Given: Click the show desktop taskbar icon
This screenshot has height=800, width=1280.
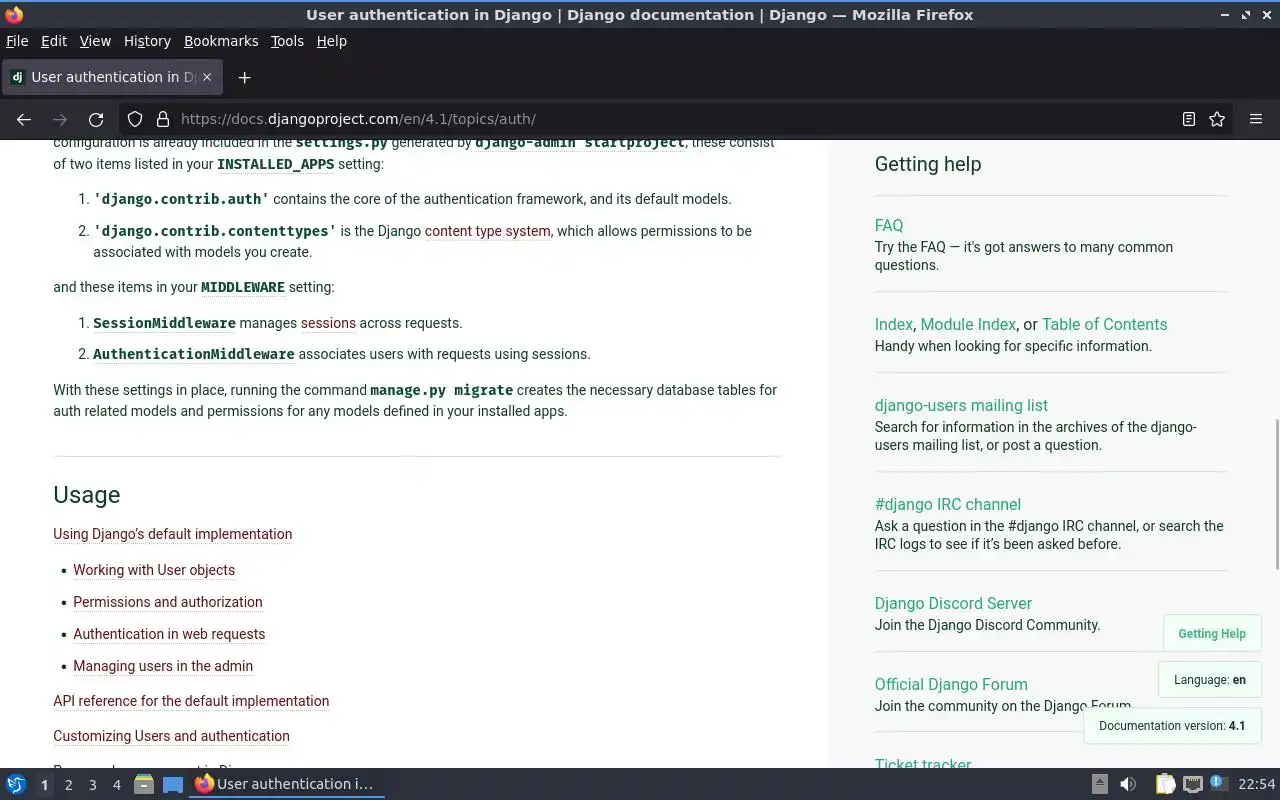Looking at the screenshot, I should click(x=173, y=784).
